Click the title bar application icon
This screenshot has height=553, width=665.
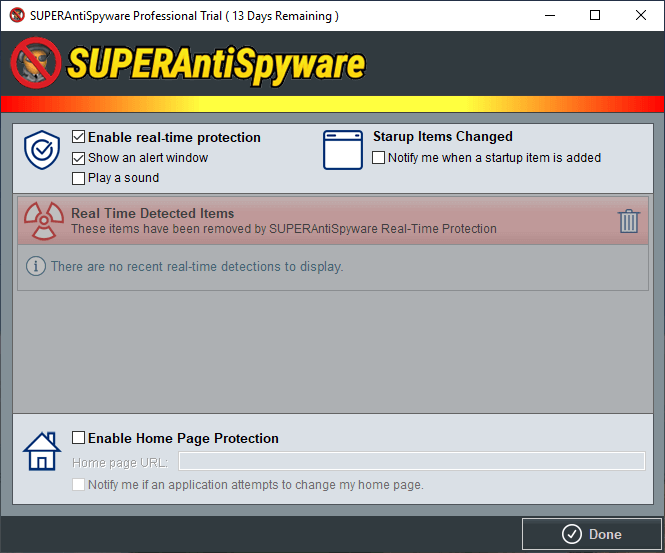click(x=17, y=15)
